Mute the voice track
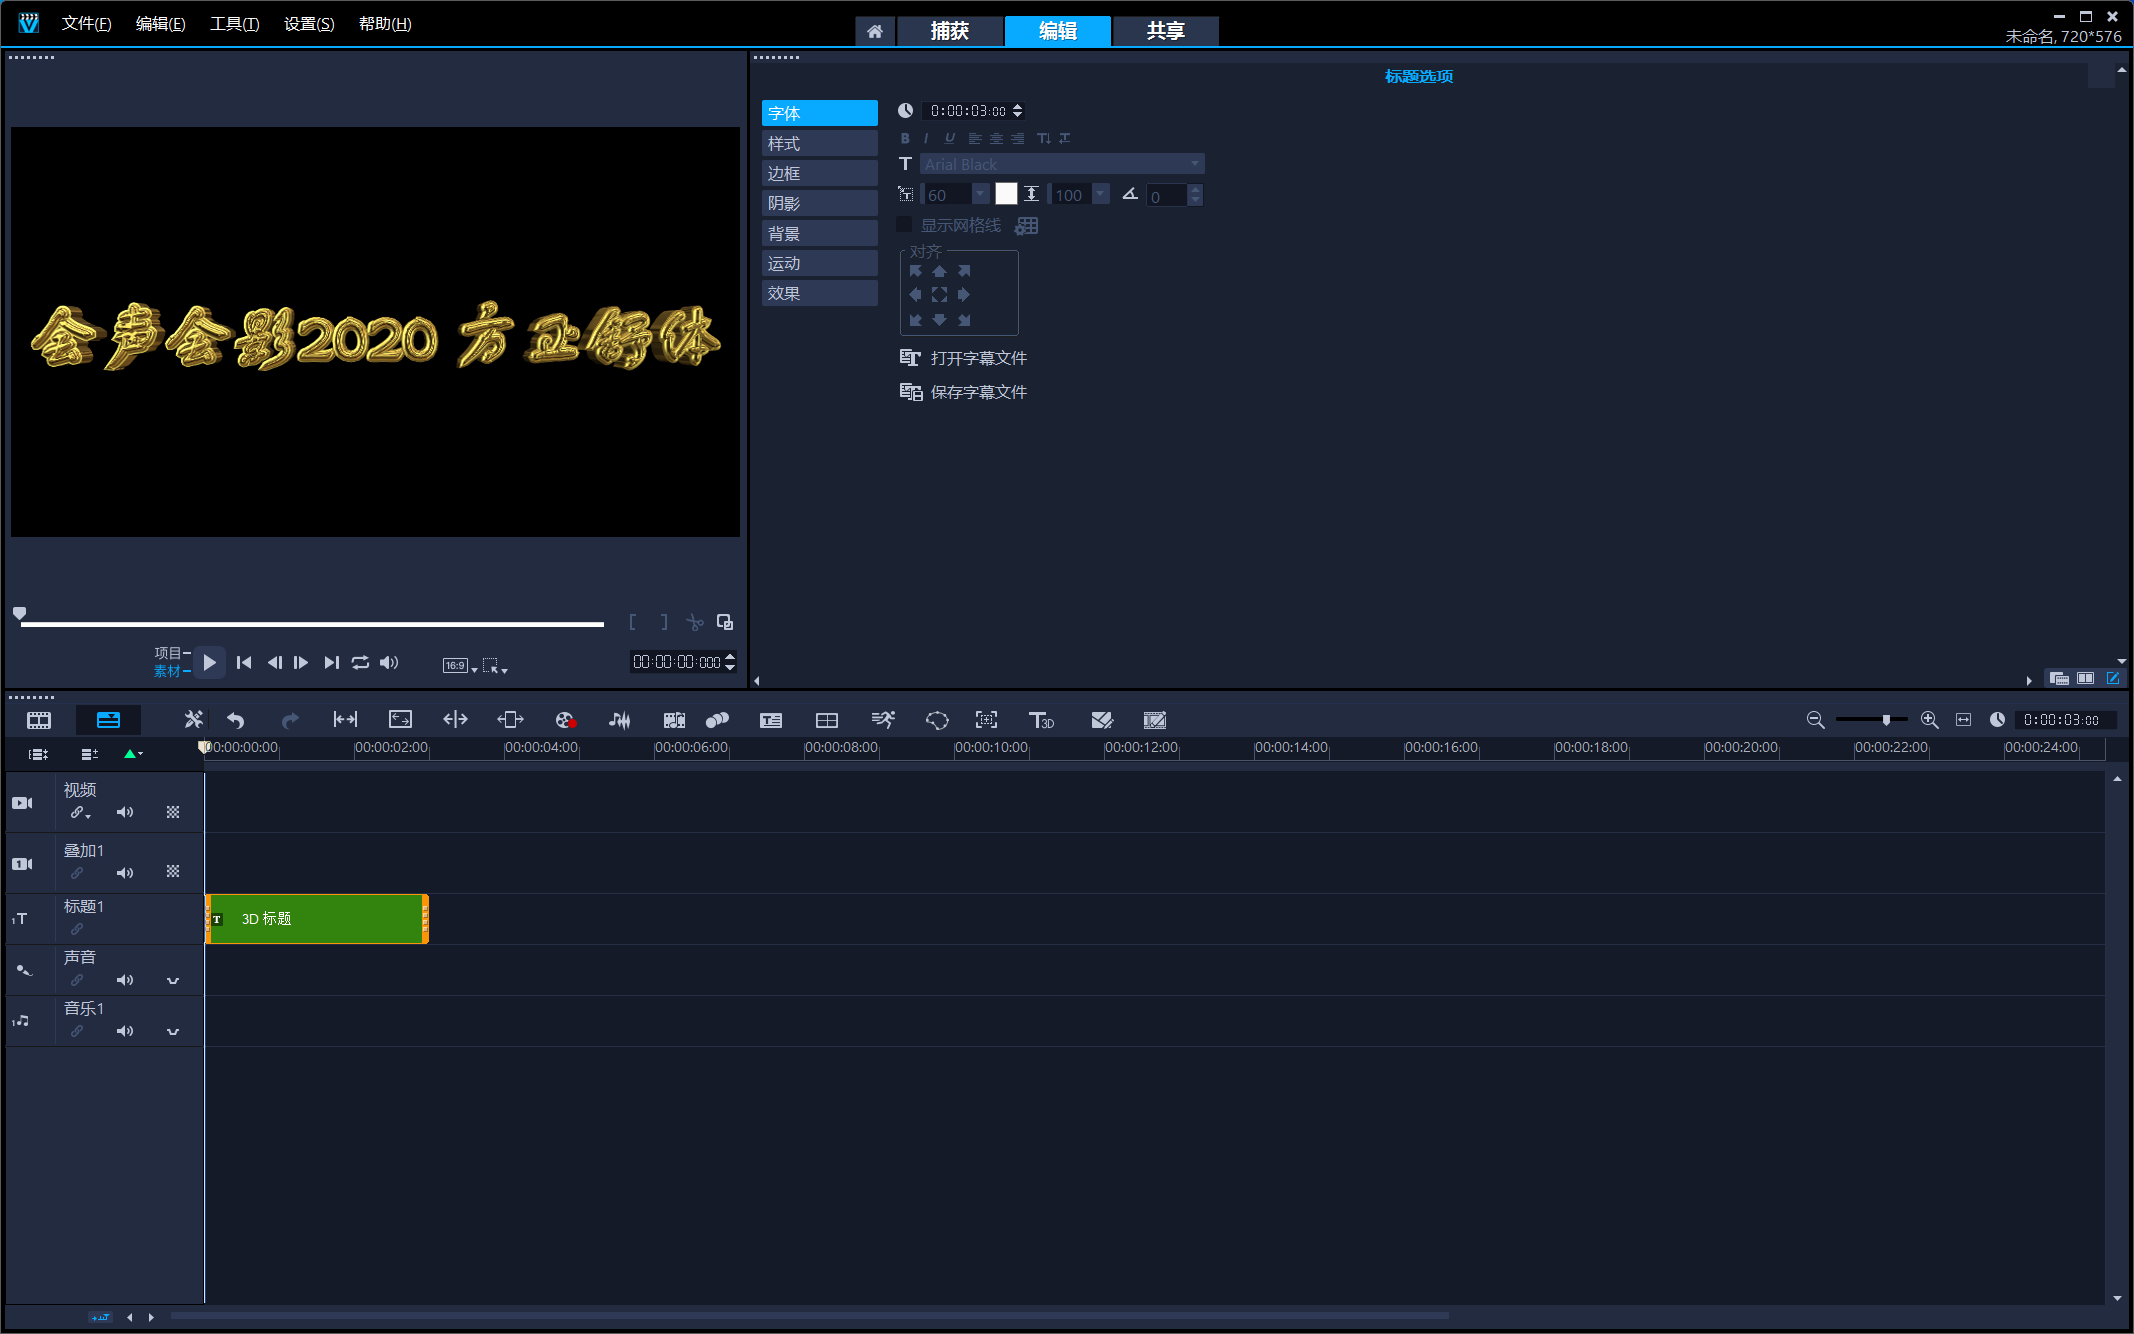Viewport: 2134px width, 1334px height. [x=125, y=980]
